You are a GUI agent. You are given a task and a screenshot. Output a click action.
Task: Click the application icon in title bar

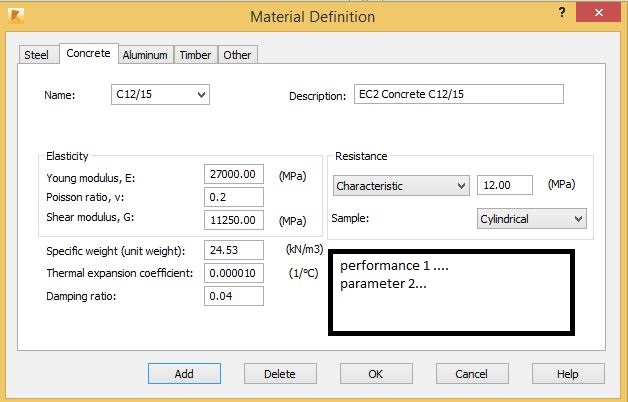(x=16, y=16)
